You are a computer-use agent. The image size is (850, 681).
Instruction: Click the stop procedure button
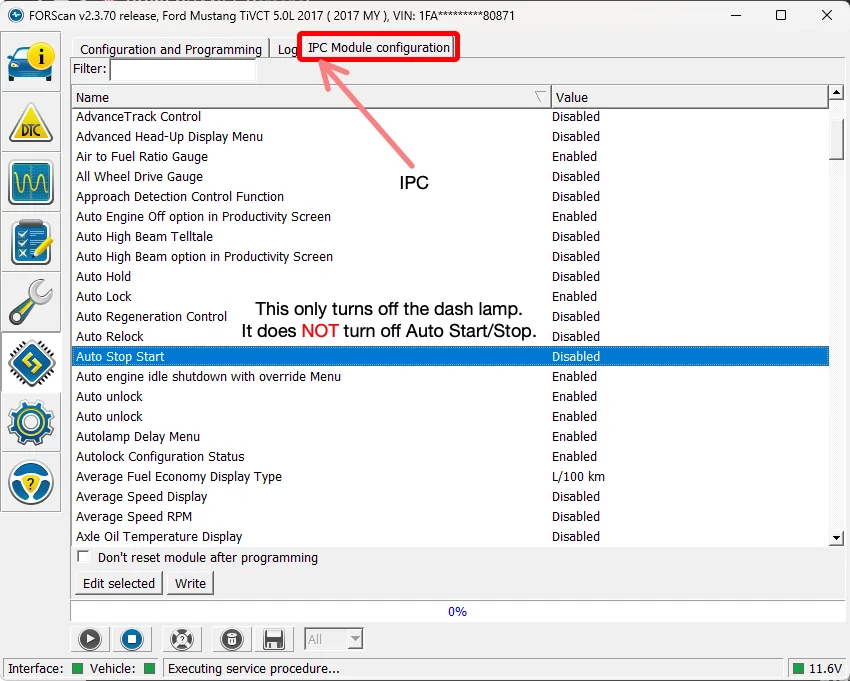[x=132, y=639]
